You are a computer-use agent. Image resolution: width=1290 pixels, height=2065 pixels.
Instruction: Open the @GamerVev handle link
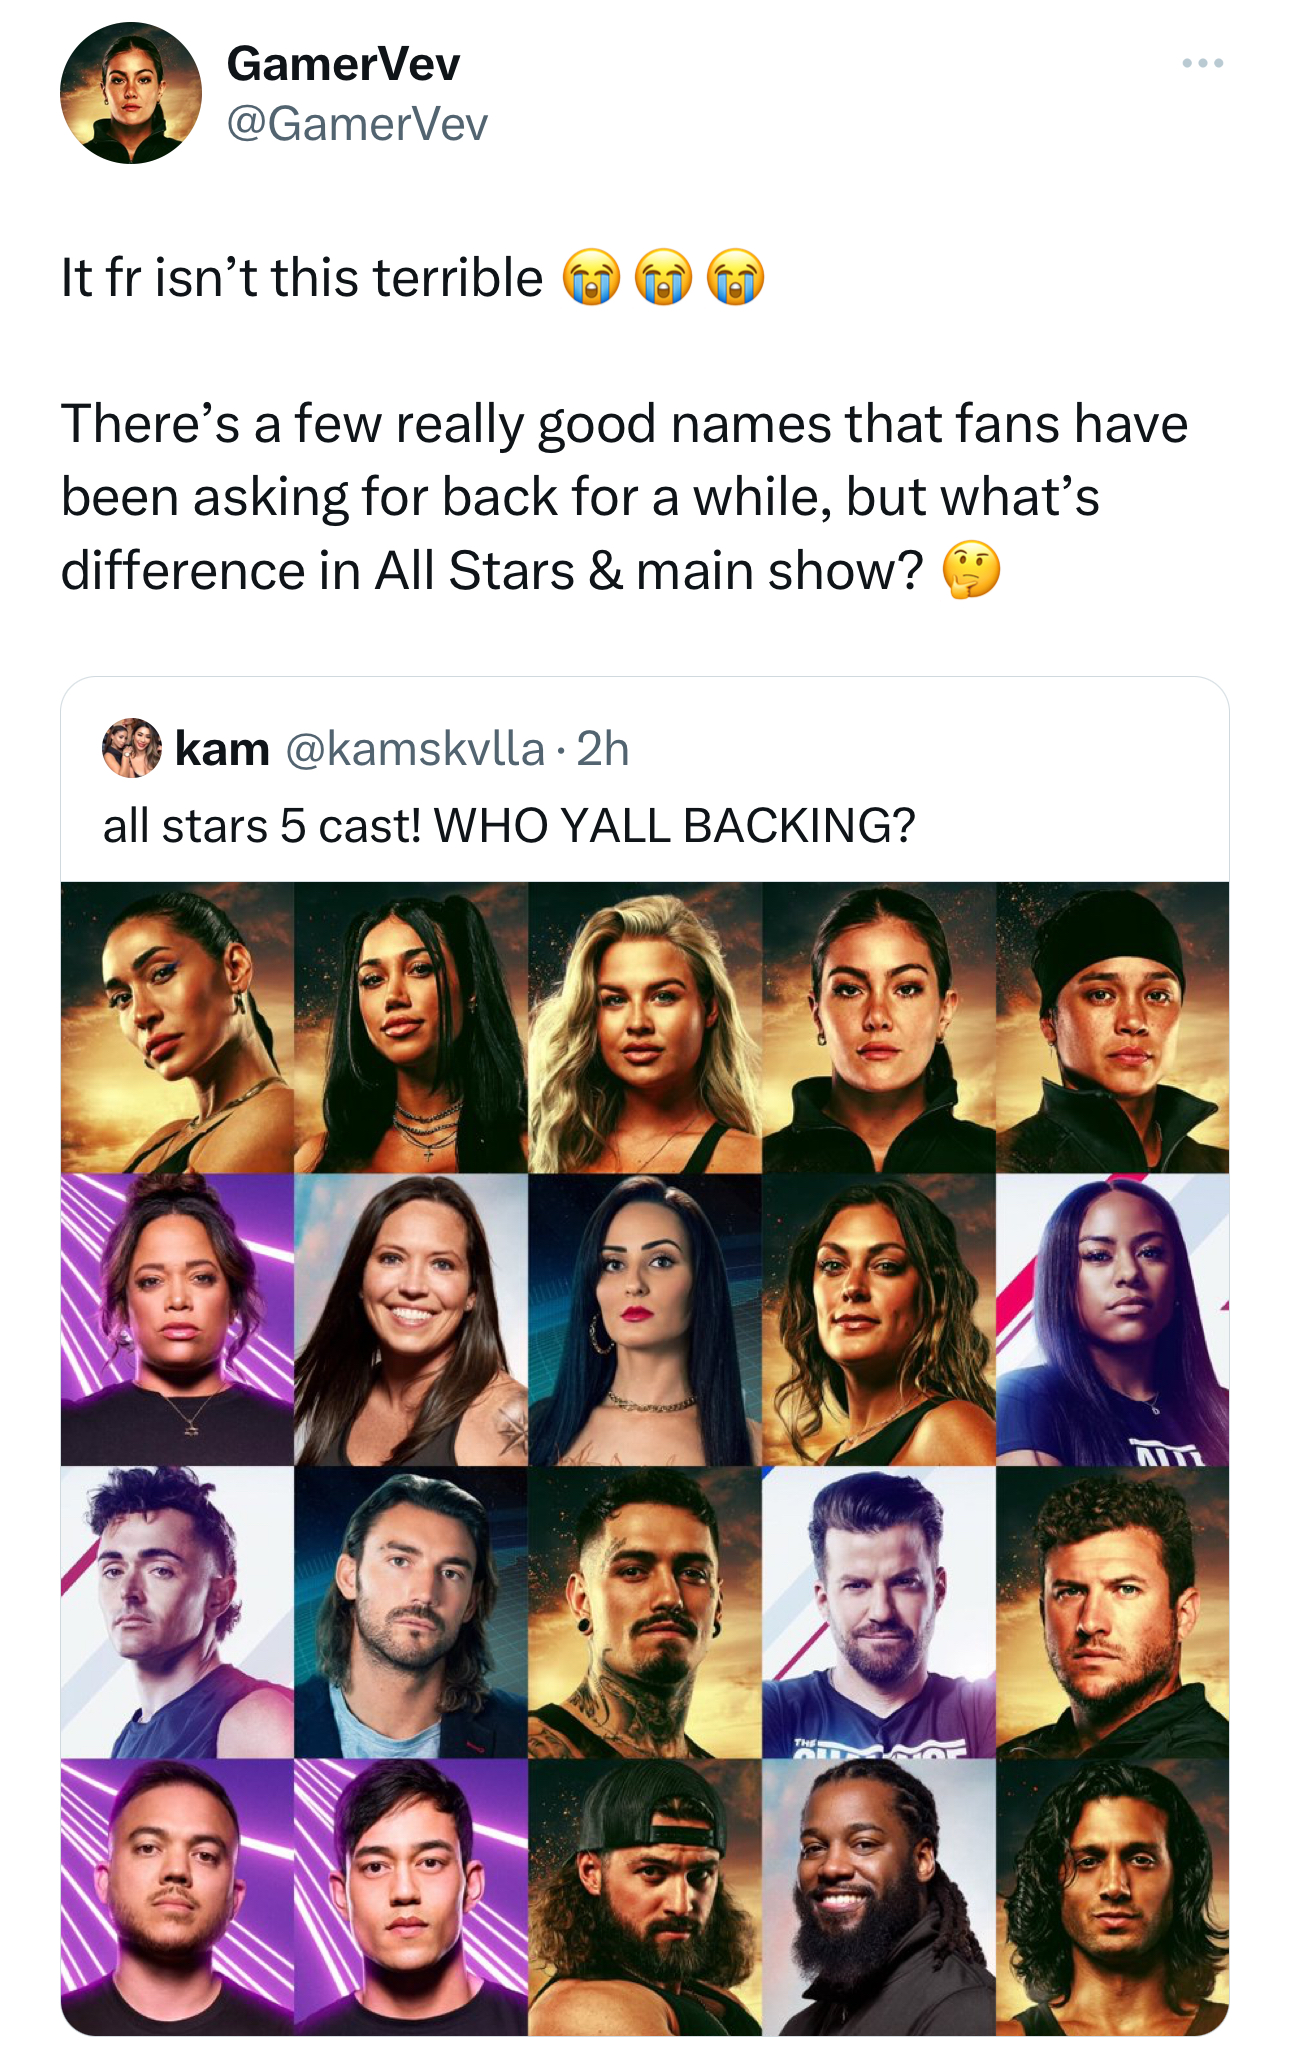tap(357, 125)
